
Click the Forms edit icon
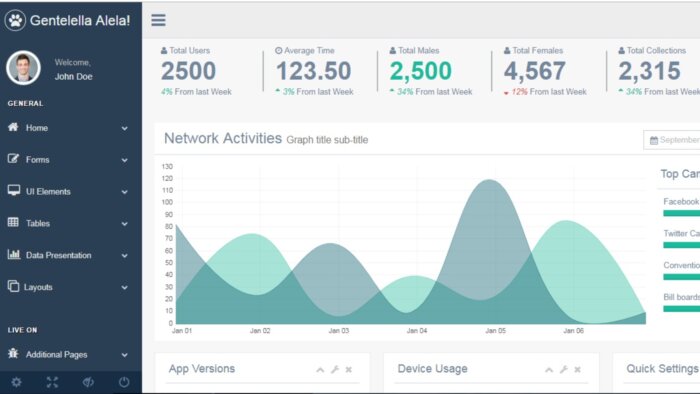13,159
